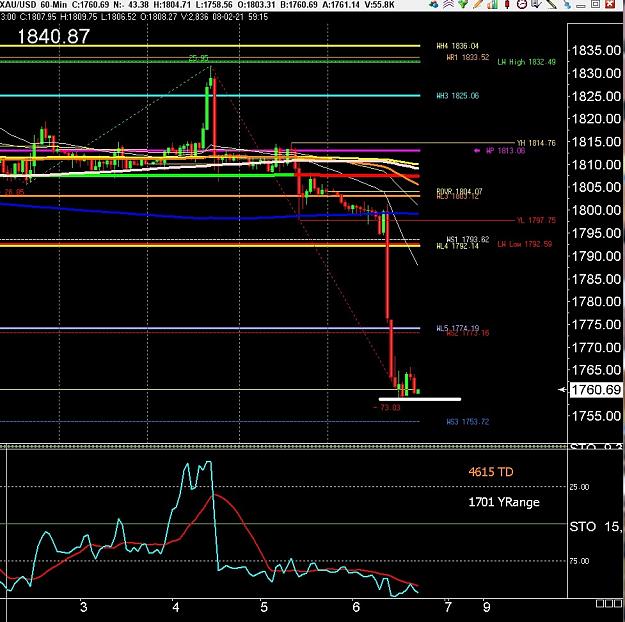This screenshot has width=625, height=622.
Task: Click the 1755.00 price axis label
Action: tap(596, 416)
